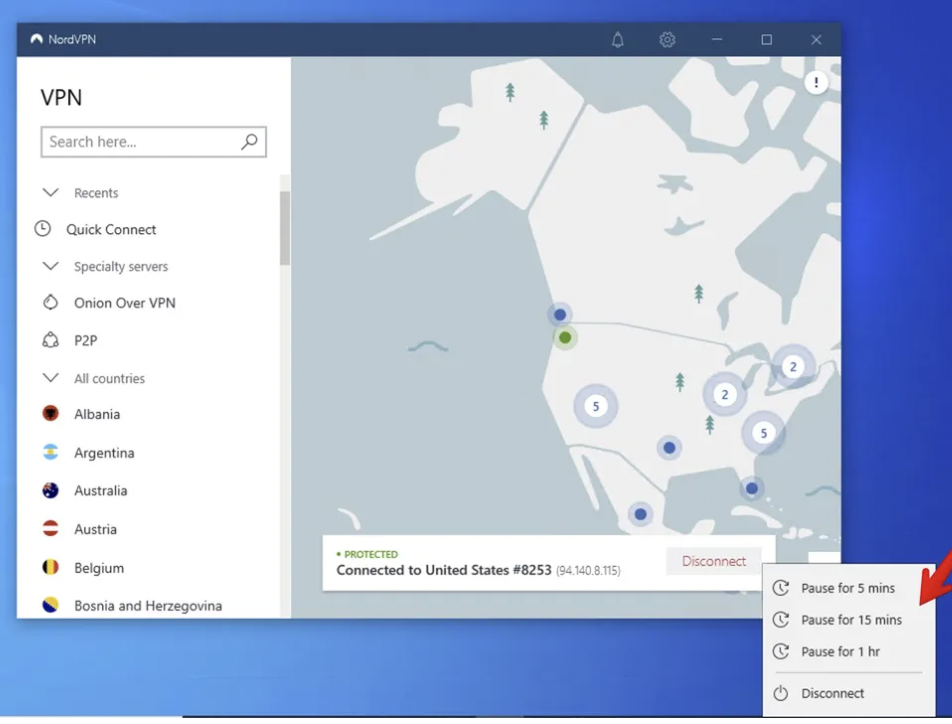952x724 pixels.
Task: Select the Albania flag icon
Action: tap(50, 414)
